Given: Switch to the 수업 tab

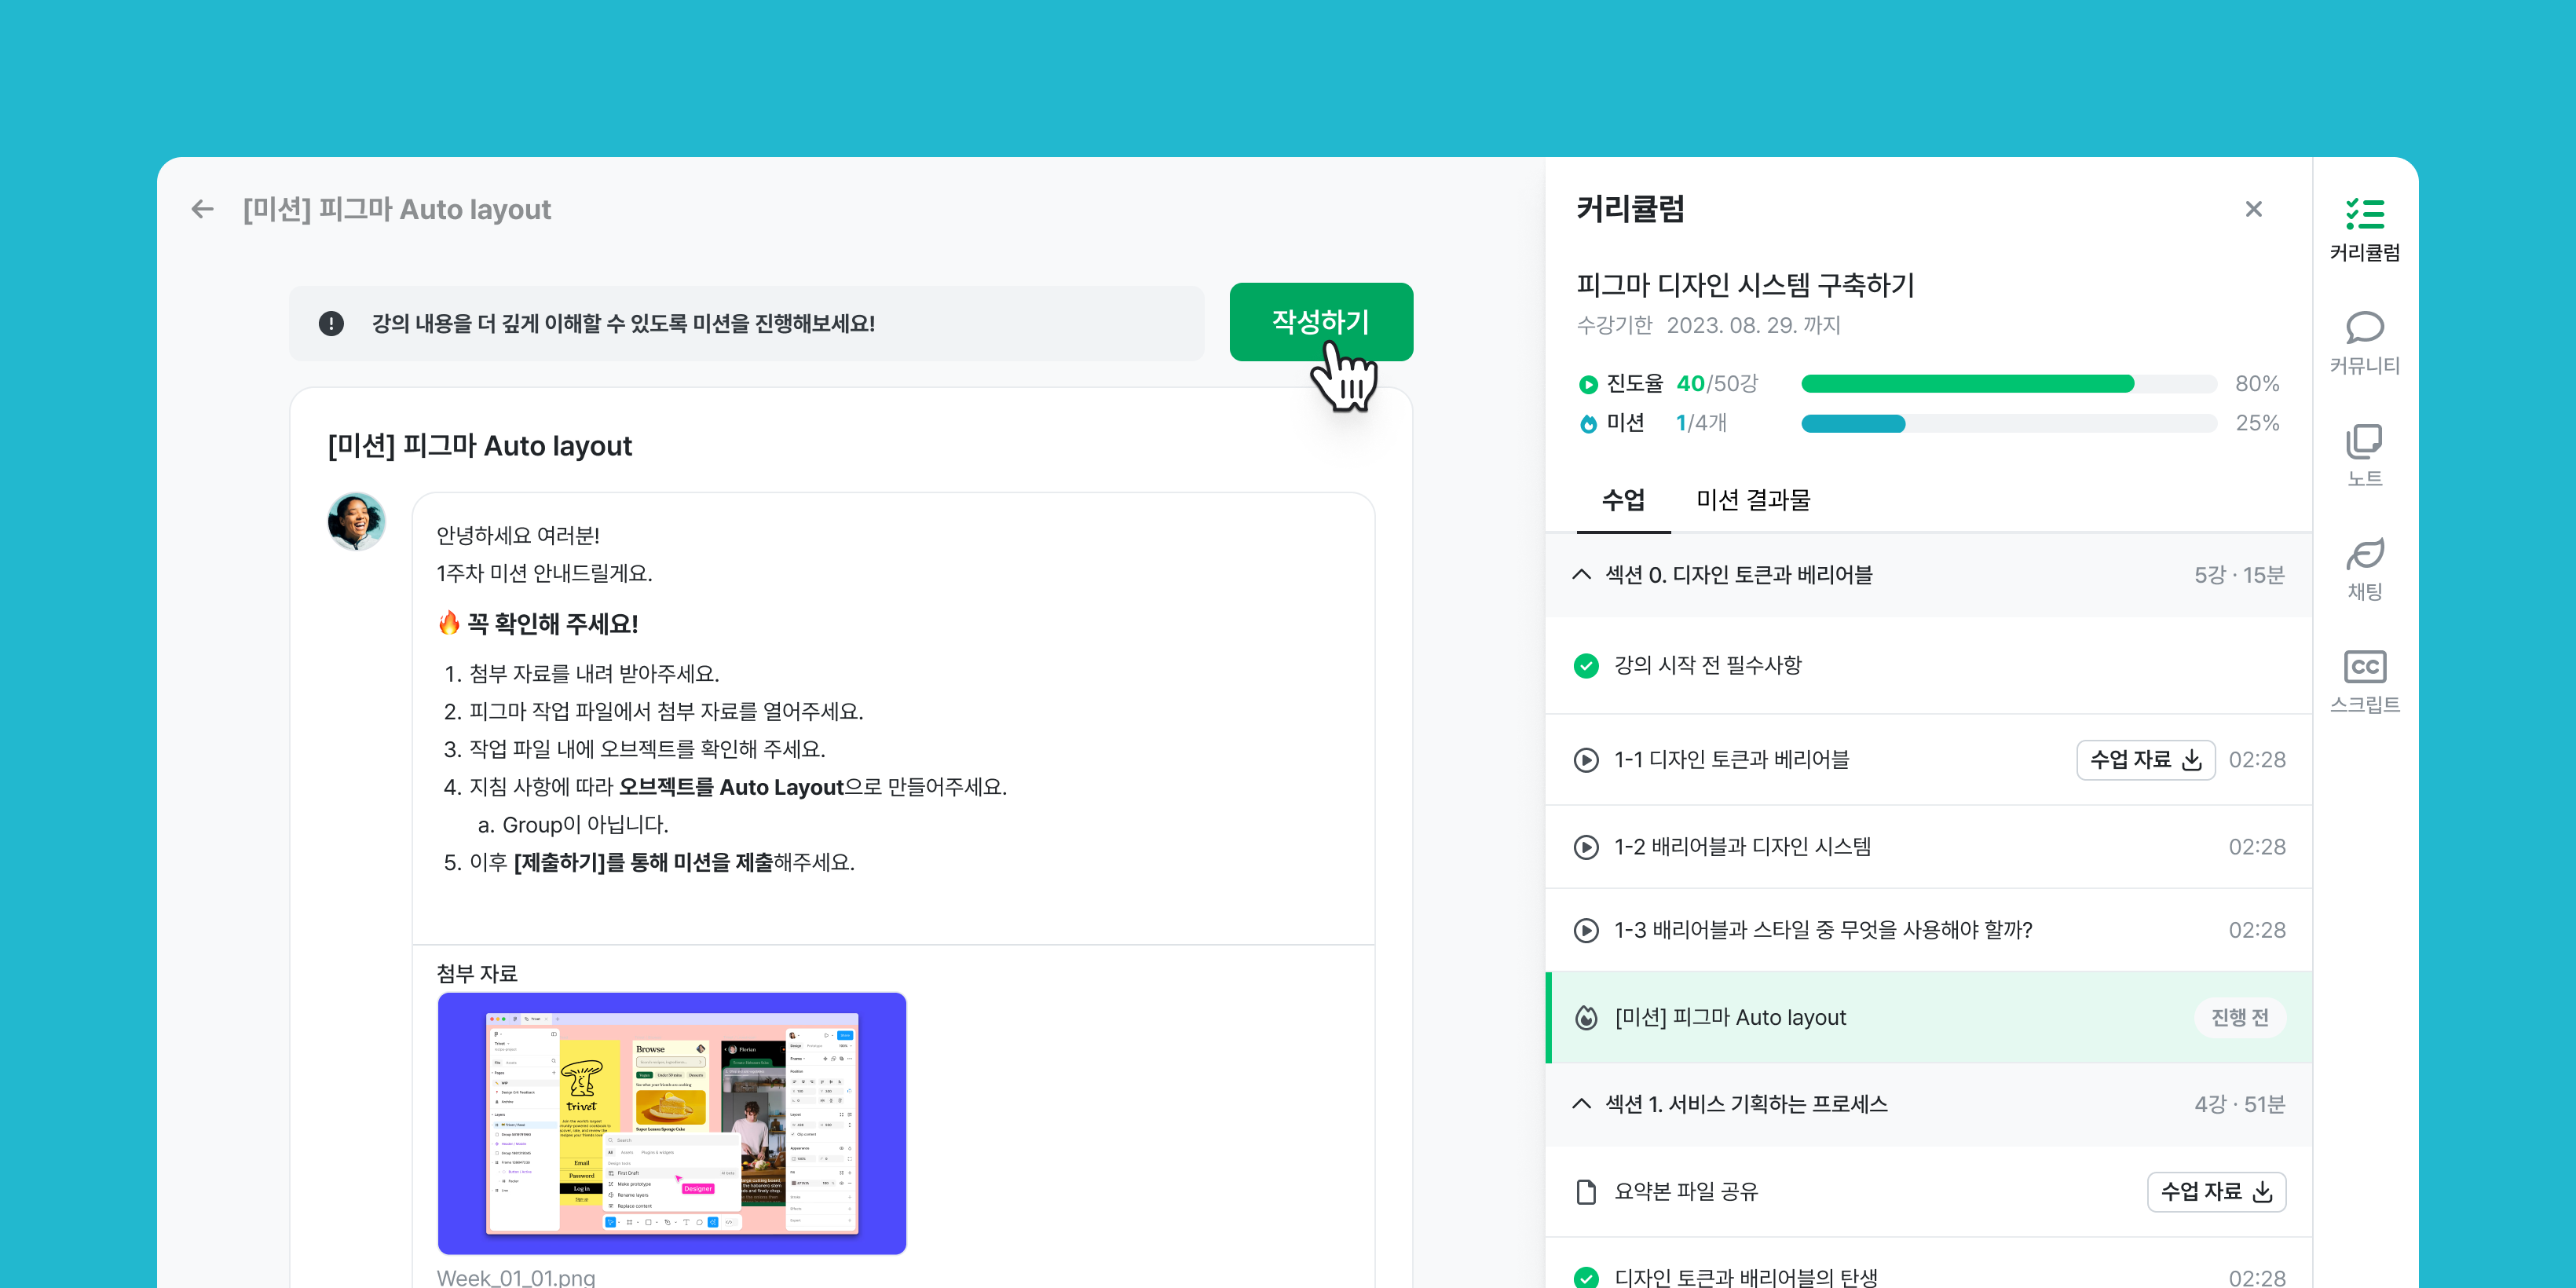Looking at the screenshot, I should click(1623, 500).
